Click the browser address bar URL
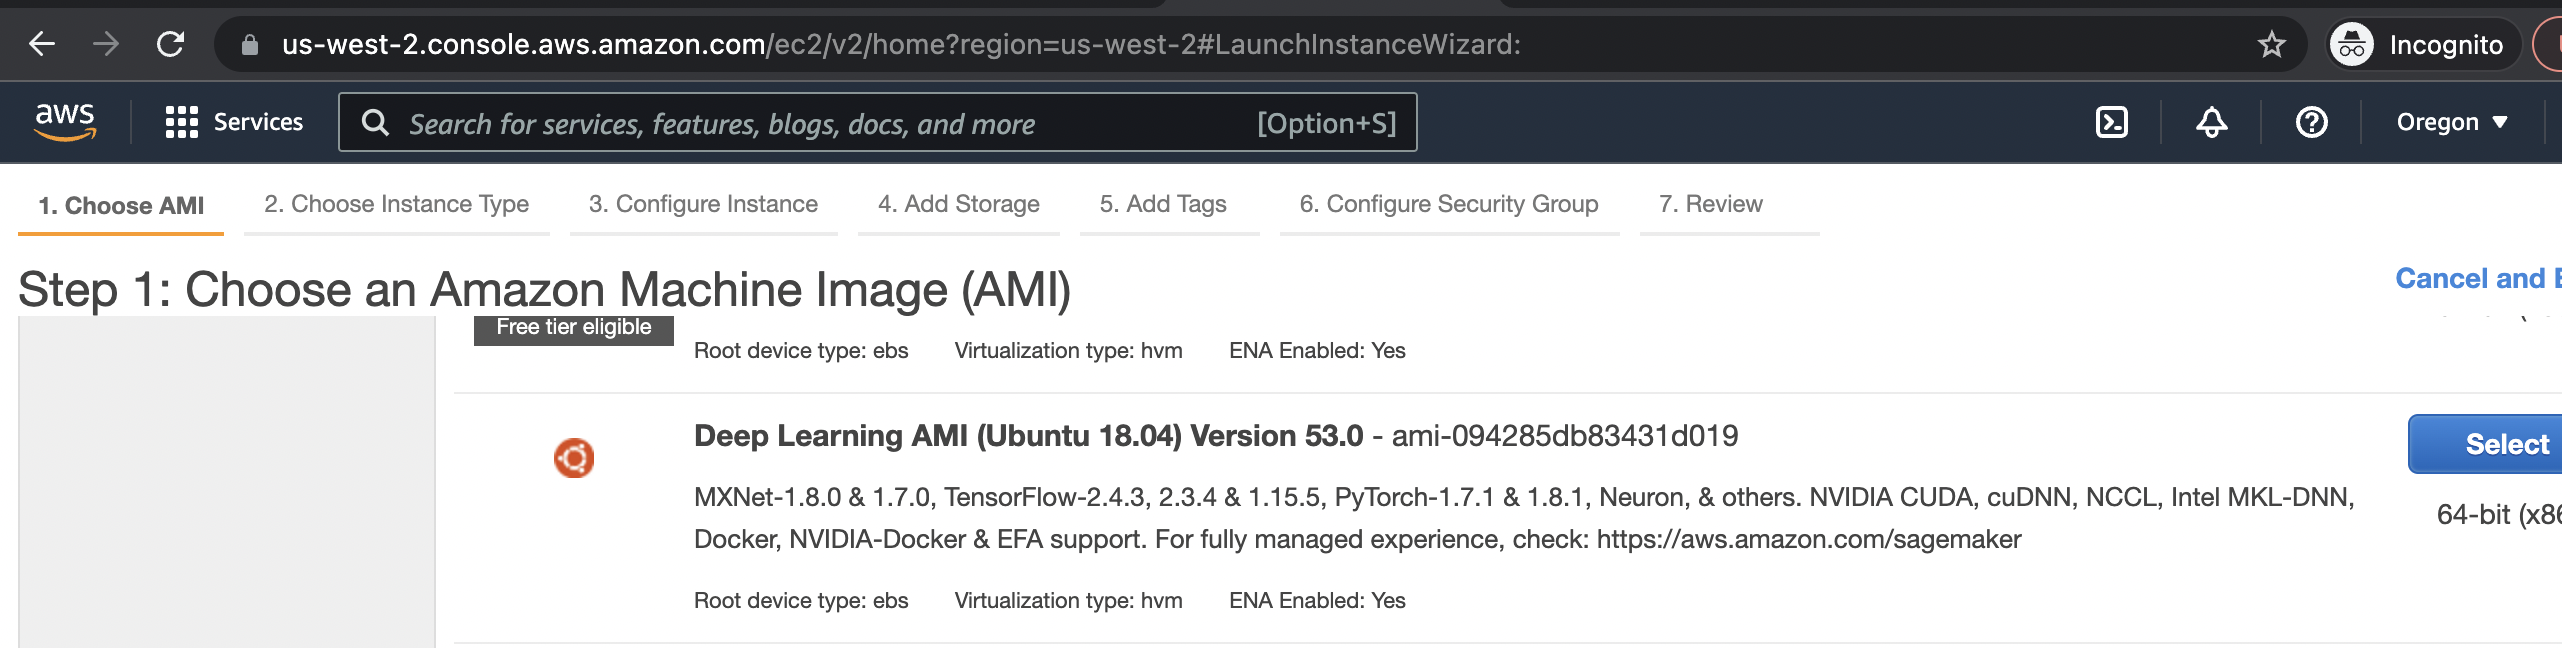 point(901,44)
